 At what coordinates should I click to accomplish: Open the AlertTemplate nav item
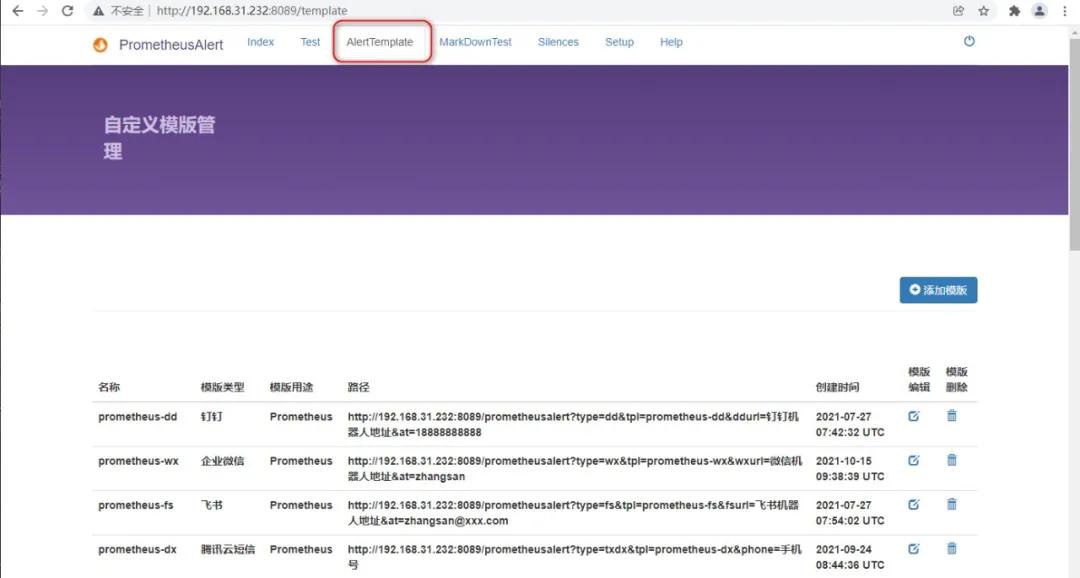(380, 42)
